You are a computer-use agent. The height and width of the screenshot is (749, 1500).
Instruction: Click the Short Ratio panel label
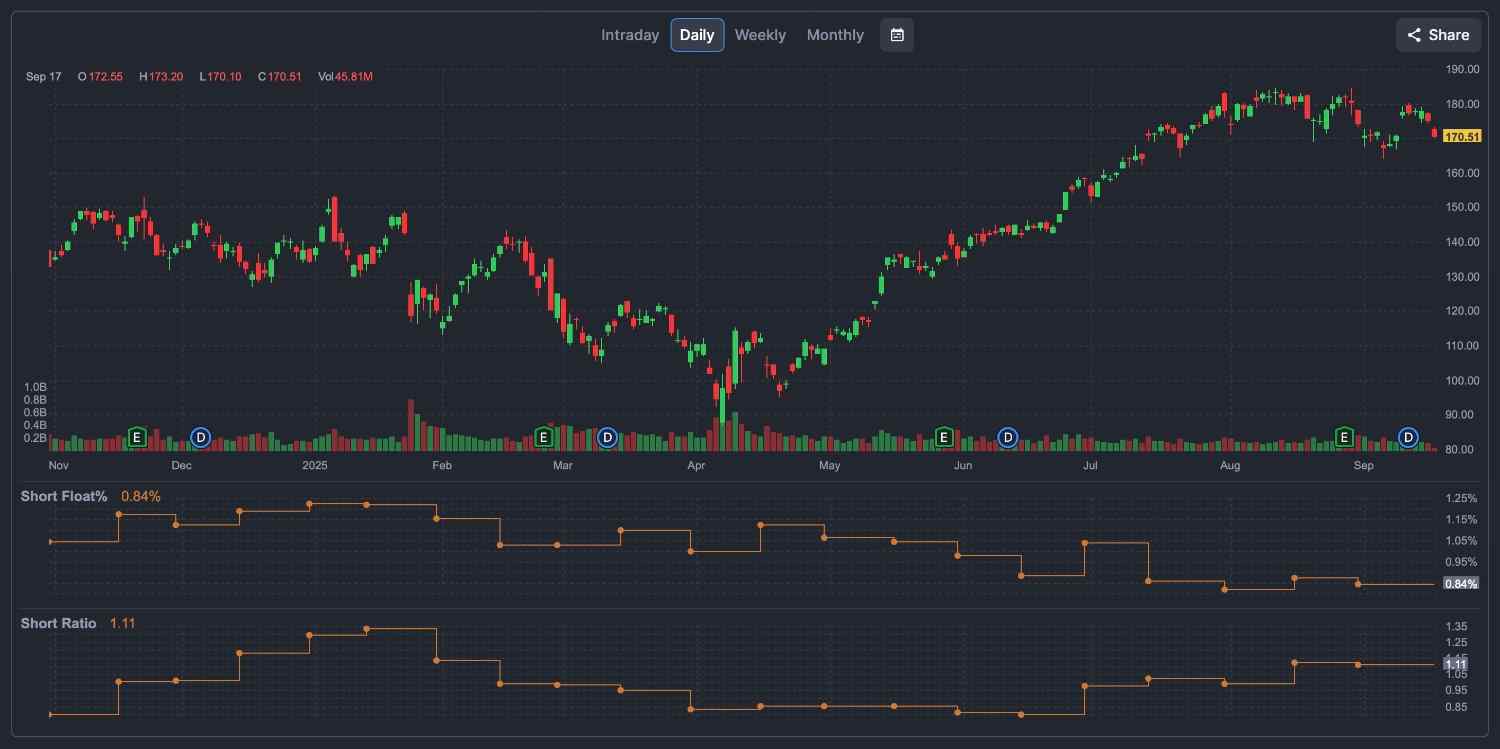click(58, 623)
